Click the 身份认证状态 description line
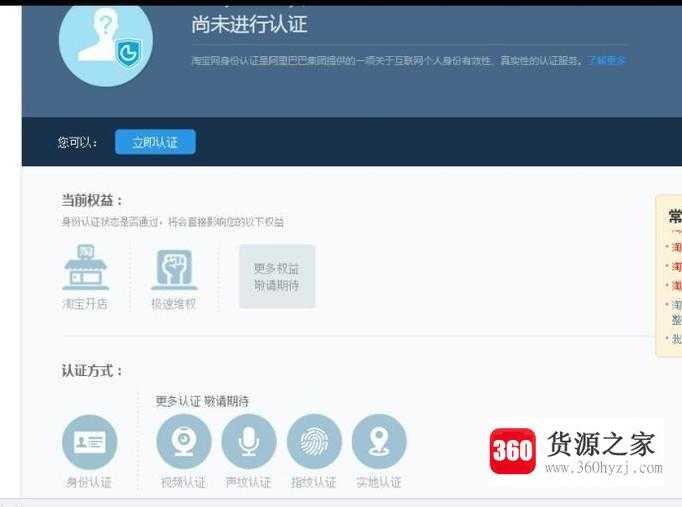This screenshot has width=682, height=507. (173, 222)
